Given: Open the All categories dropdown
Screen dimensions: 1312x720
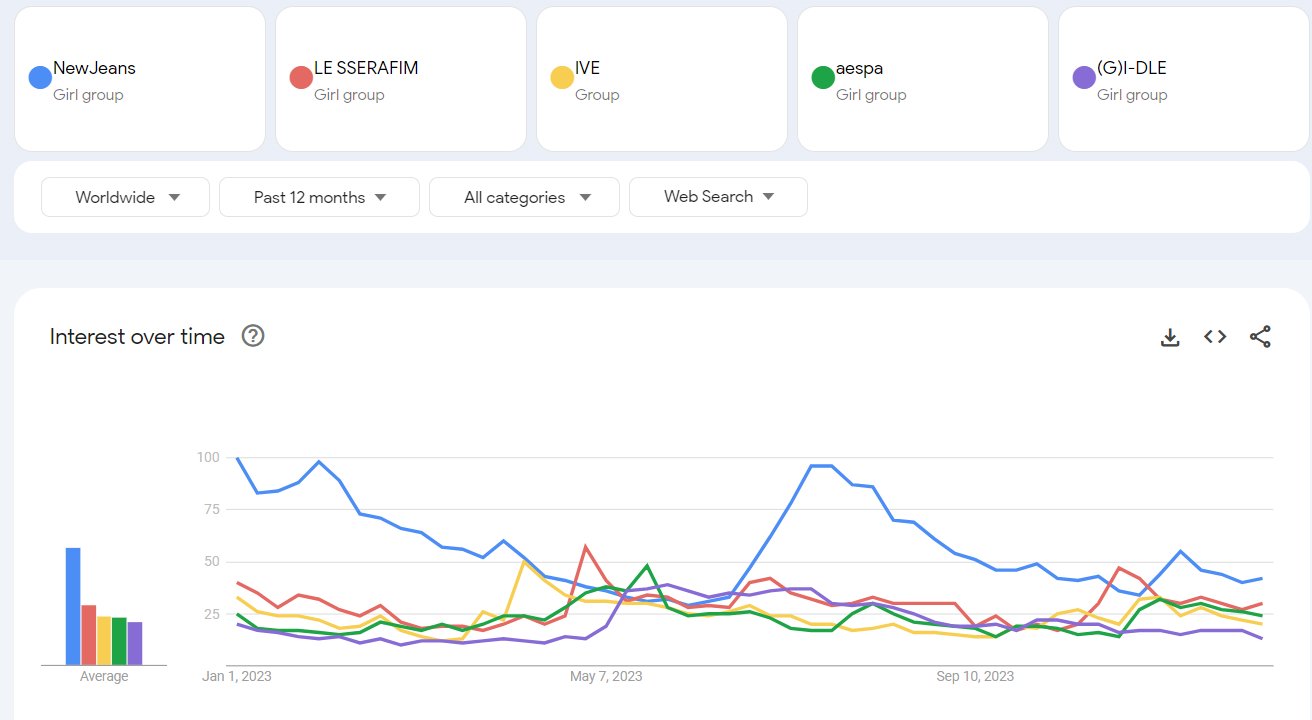Looking at the screenshot, I should tap(524, 197).
